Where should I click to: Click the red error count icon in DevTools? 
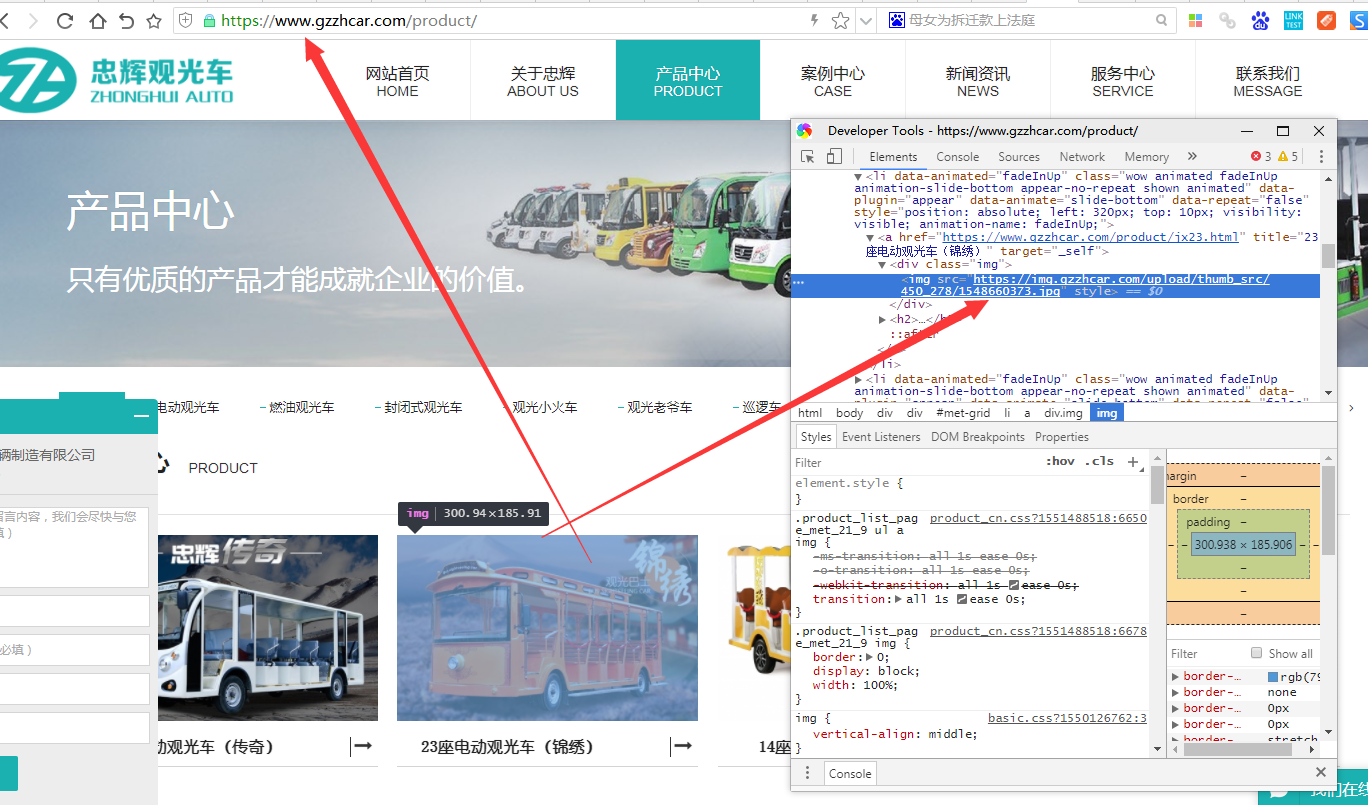point(1256,157)
